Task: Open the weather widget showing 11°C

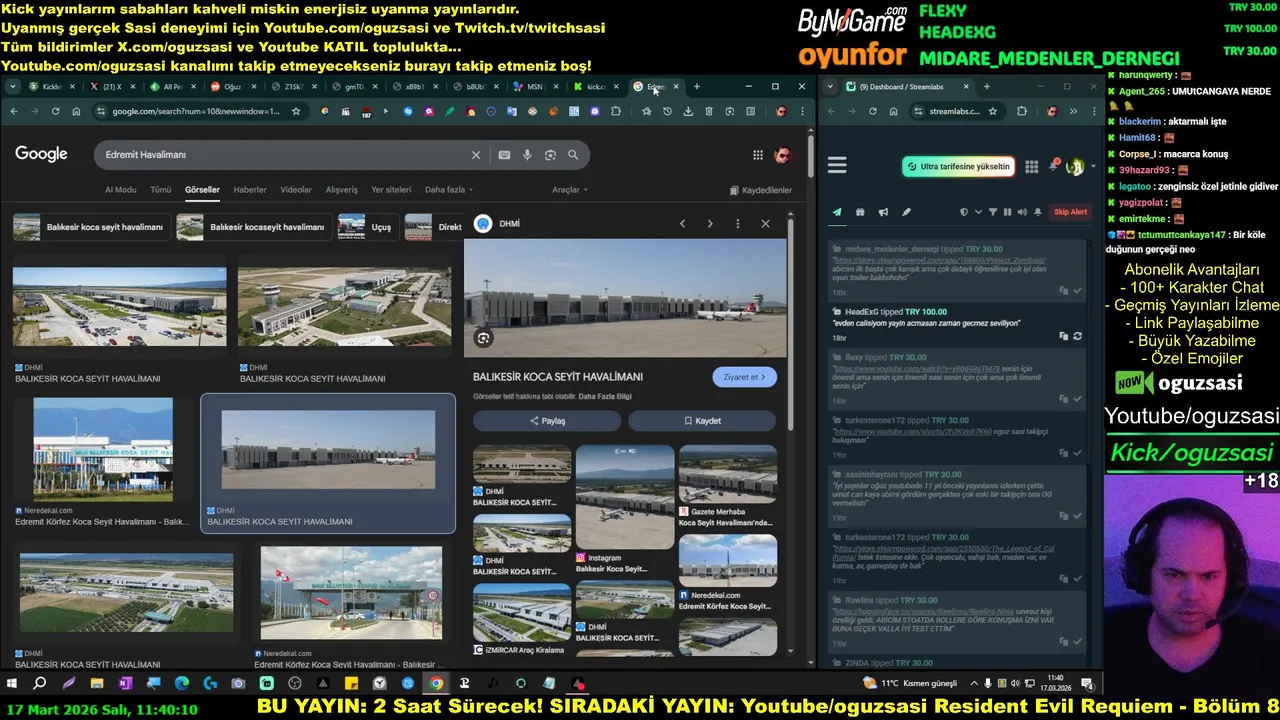Action: [x=909, y=683]
